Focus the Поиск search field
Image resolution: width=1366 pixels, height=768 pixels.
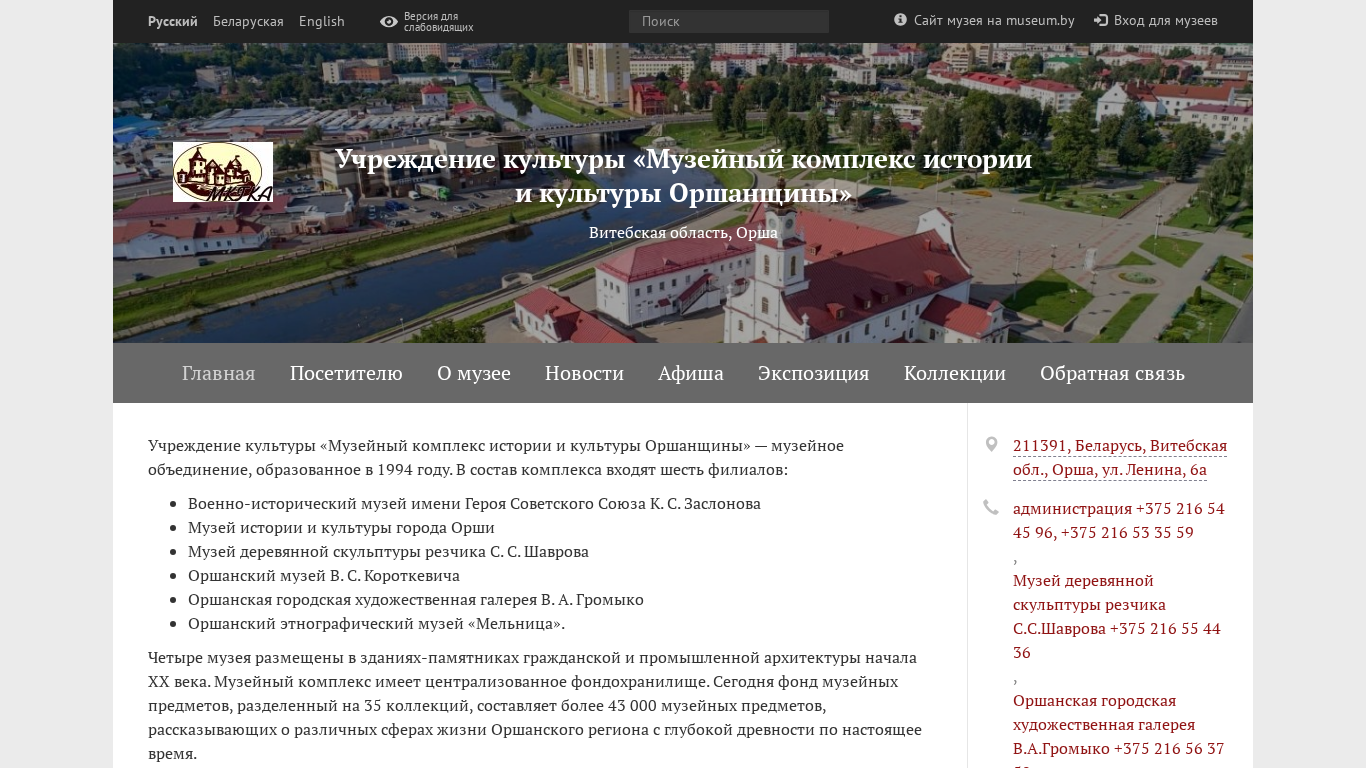click(x=729, y=22)
